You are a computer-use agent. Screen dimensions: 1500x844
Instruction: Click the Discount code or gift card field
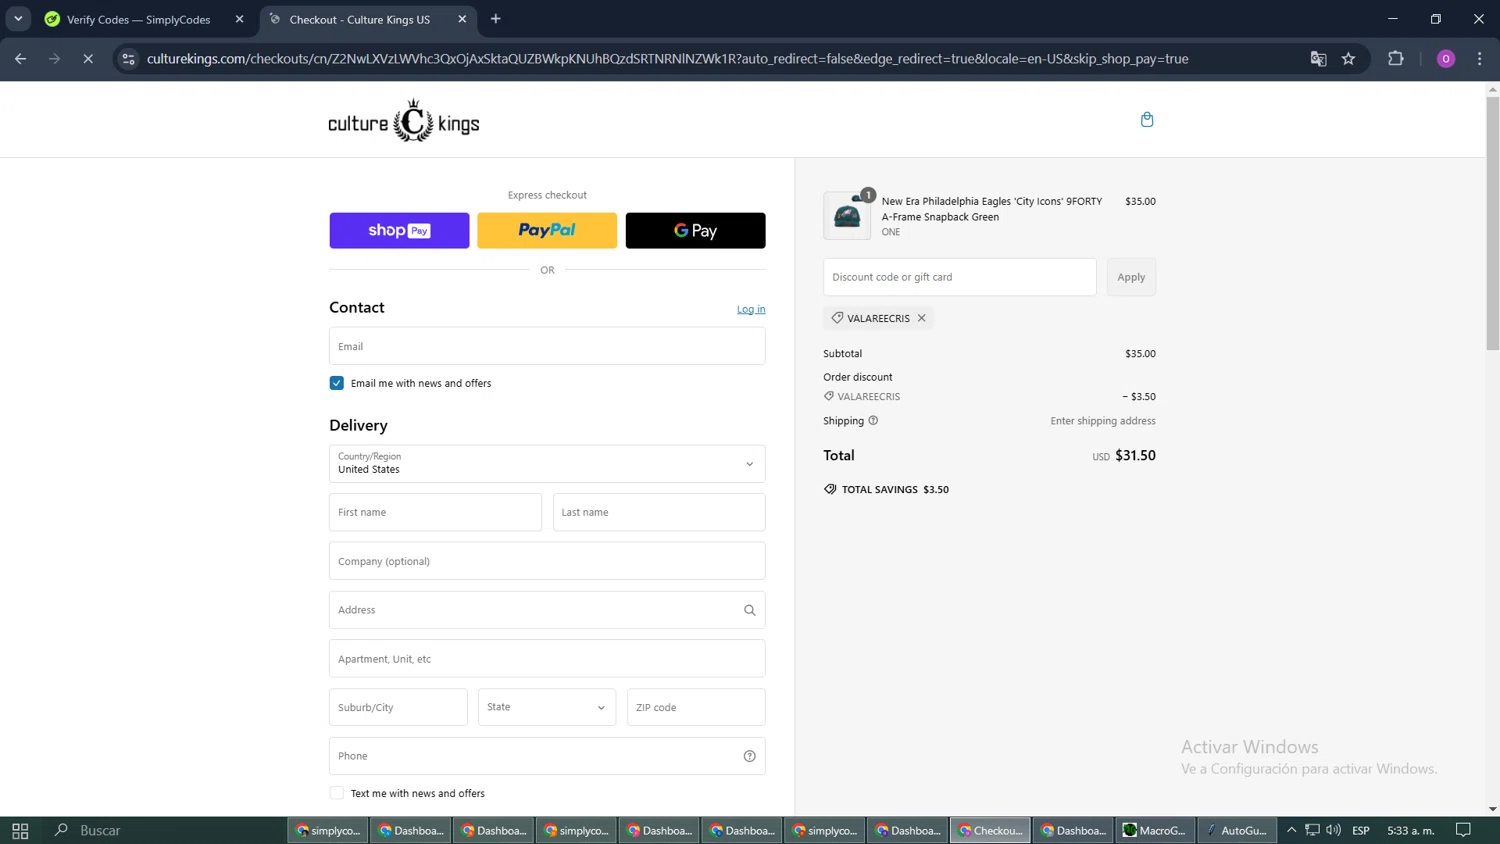(960, 277)
